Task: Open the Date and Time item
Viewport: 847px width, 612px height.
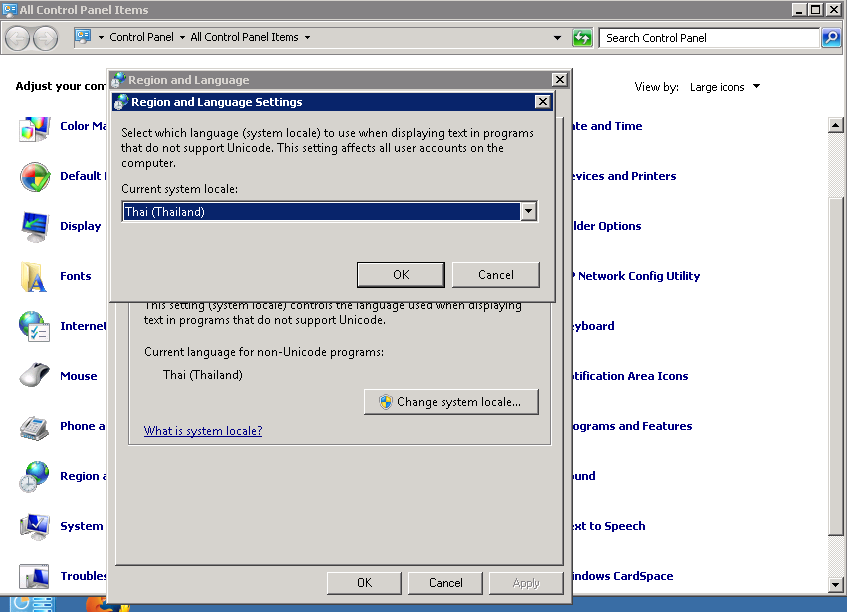Action: (608, 126)
